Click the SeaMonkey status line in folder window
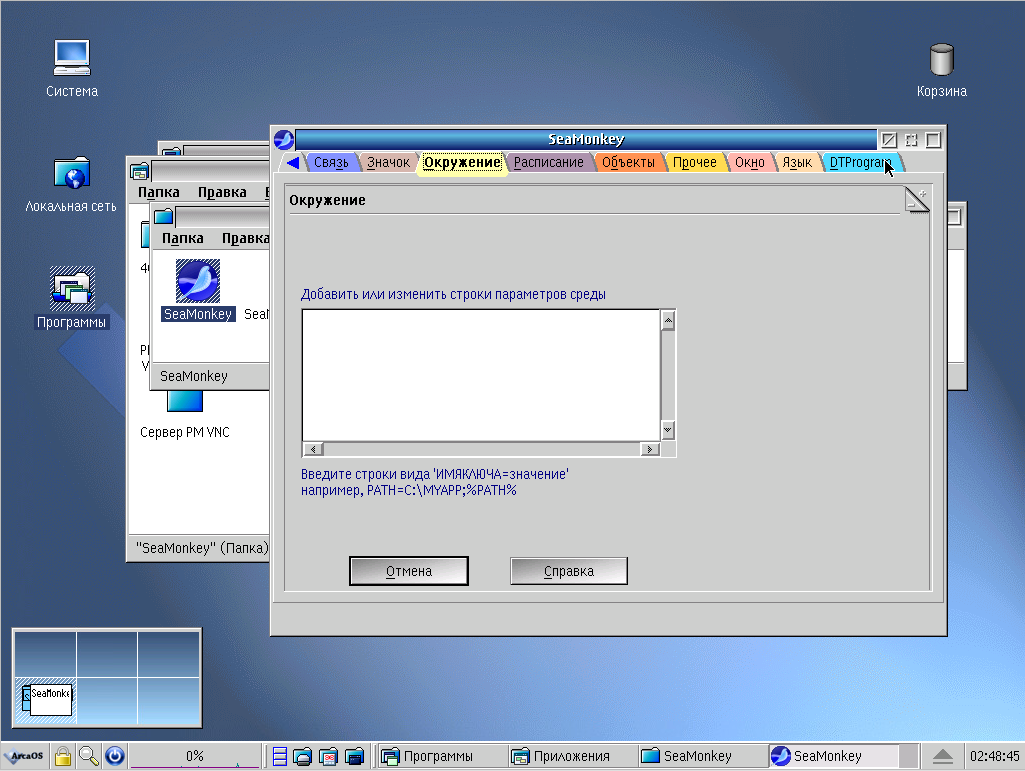Viewport: 1025px width, 771px height. 193,376
